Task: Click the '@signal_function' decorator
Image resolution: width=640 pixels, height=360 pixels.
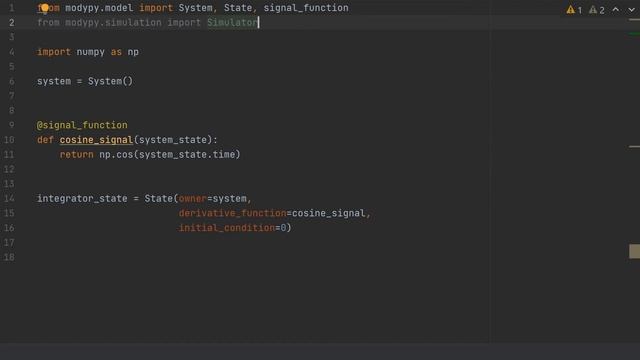Action: (82, 125)
